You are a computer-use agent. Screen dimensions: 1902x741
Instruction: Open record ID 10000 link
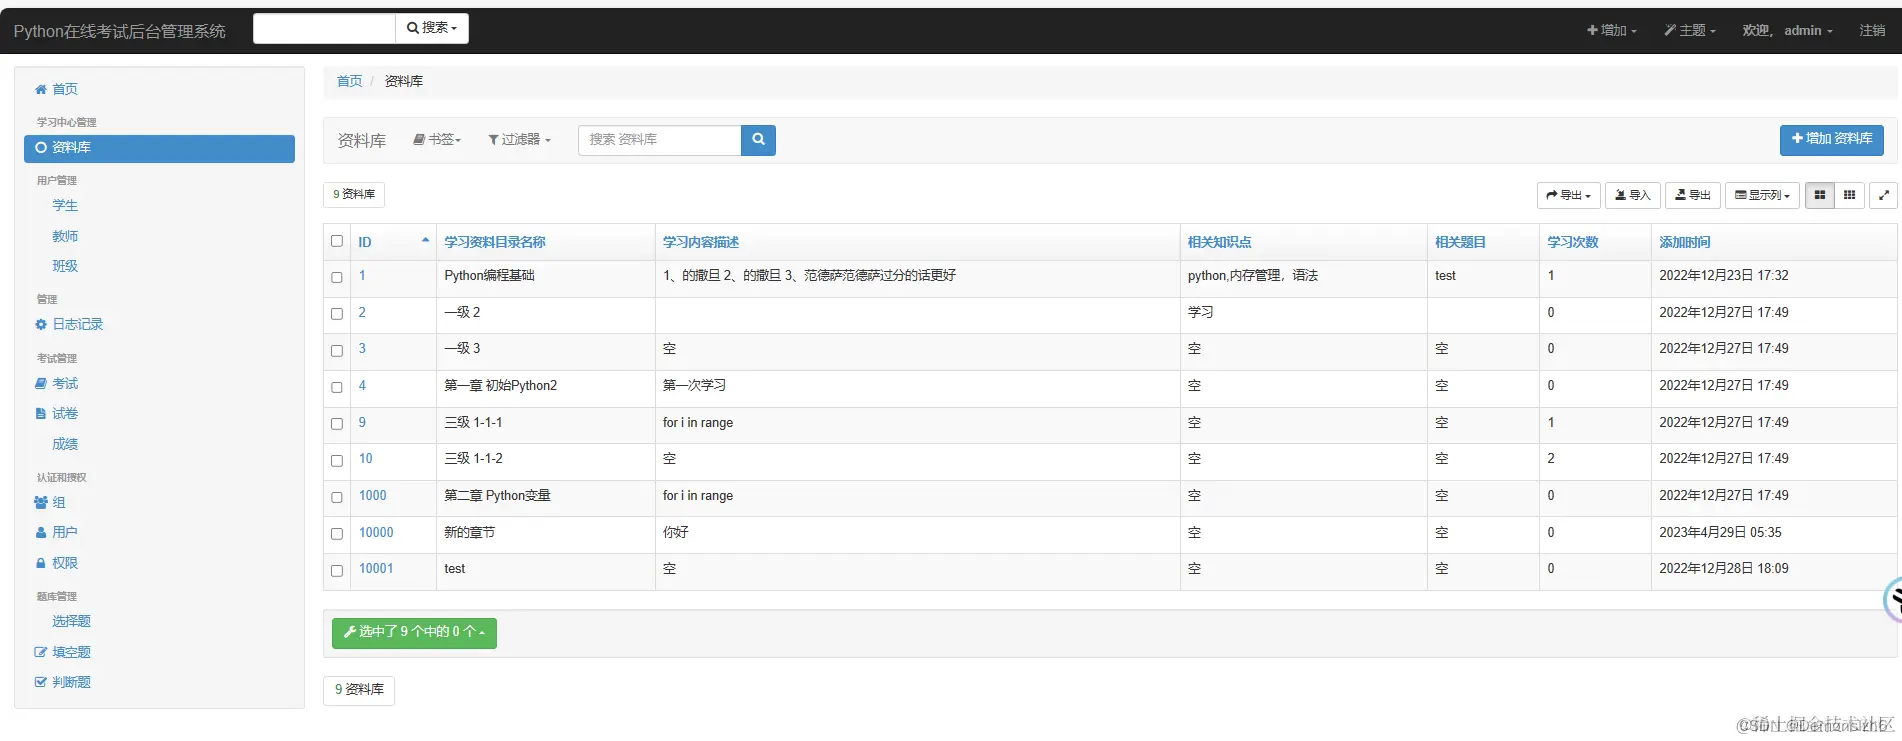[376, 533]
